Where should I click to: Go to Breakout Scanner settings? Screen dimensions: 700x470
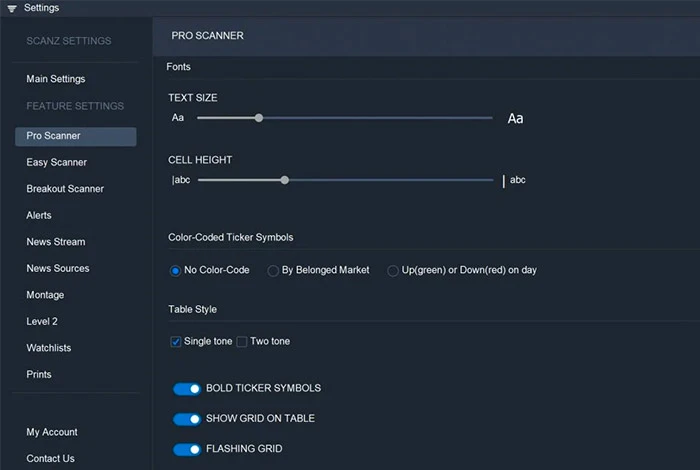(65, 189)
